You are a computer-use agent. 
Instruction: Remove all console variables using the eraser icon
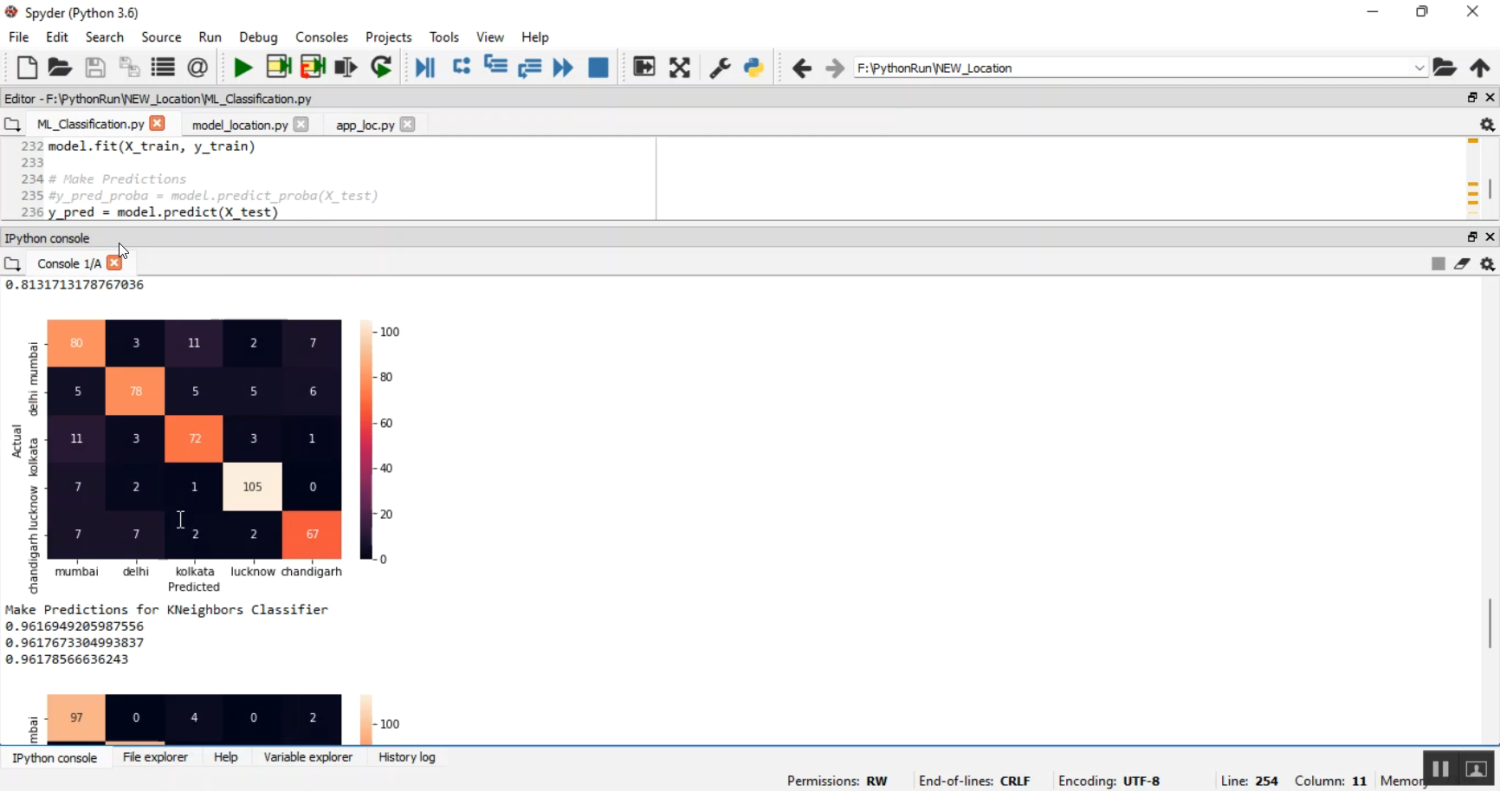[x=1462, y=263]
